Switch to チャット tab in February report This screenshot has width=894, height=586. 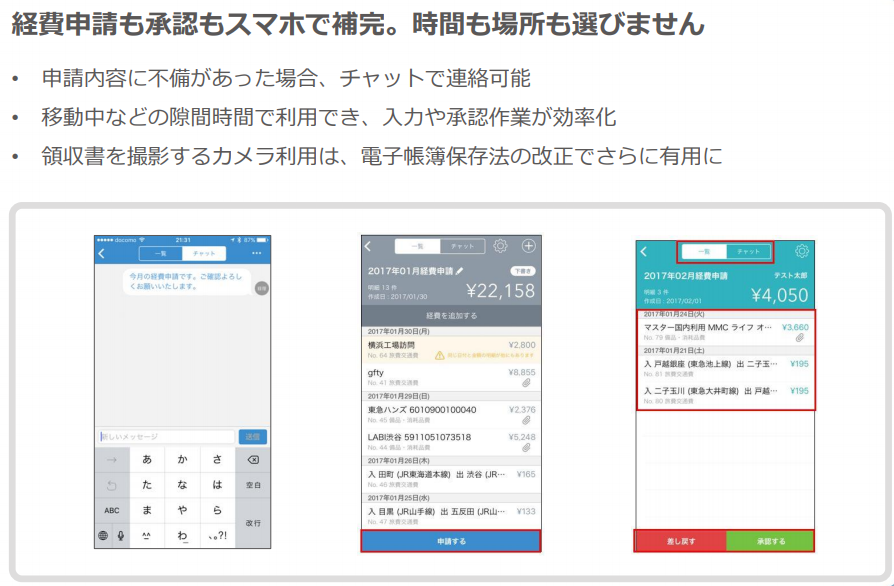point(748,252)
